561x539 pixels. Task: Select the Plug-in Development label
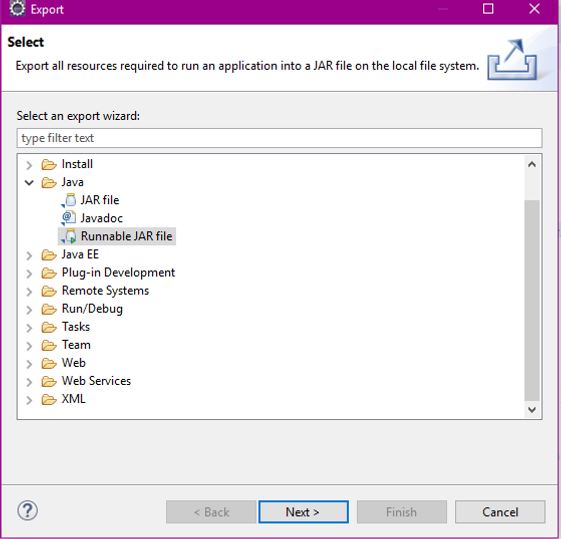(118, 273)
